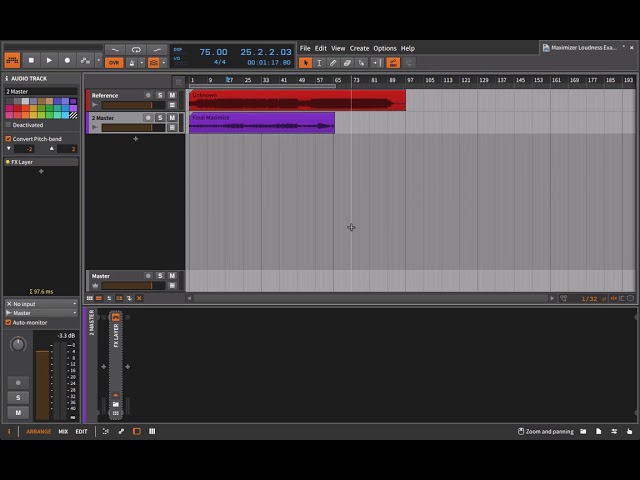The image size is (640, 480).
Task: Open the Edit menu
Action: coord(320,48)
